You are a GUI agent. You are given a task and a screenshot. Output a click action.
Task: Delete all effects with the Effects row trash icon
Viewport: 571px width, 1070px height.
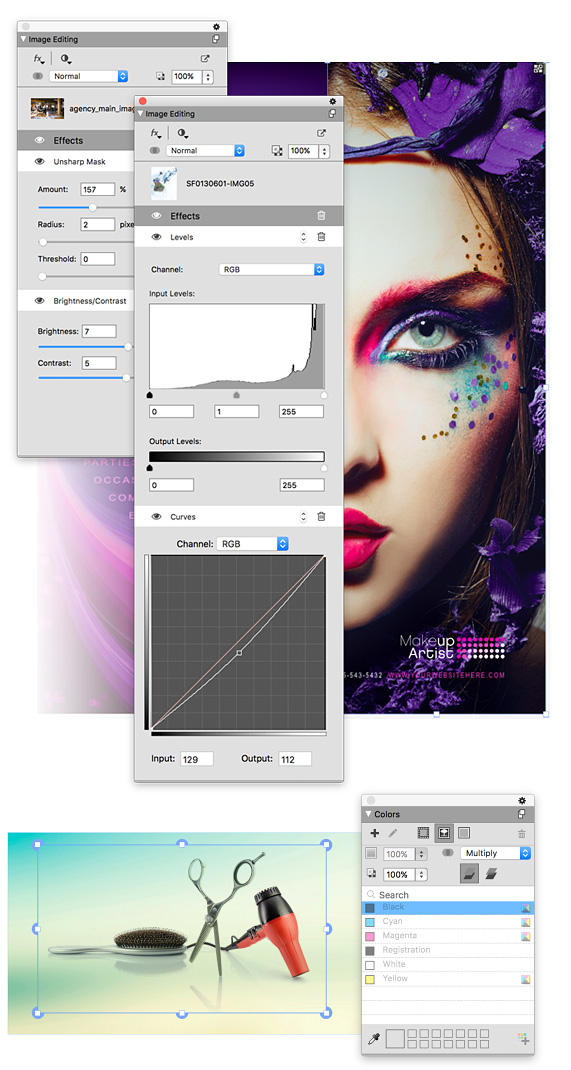tap(321, 216)
